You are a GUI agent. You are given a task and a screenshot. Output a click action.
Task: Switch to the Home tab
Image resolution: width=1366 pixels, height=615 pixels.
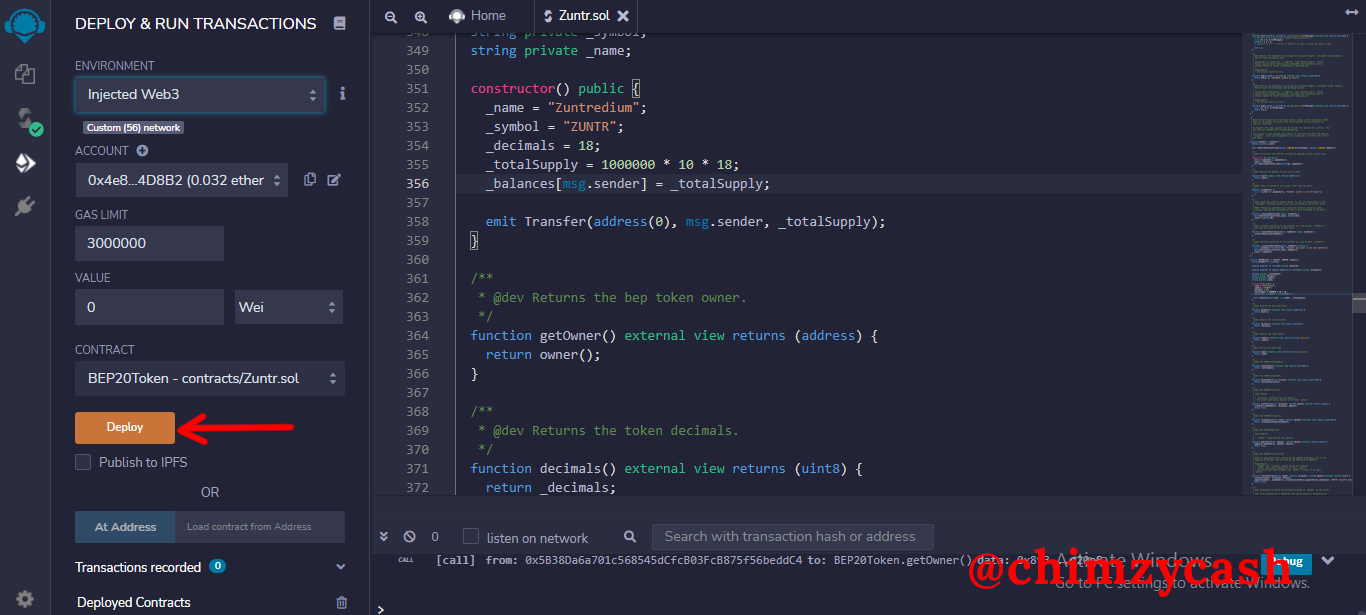[x=477, y=15]
